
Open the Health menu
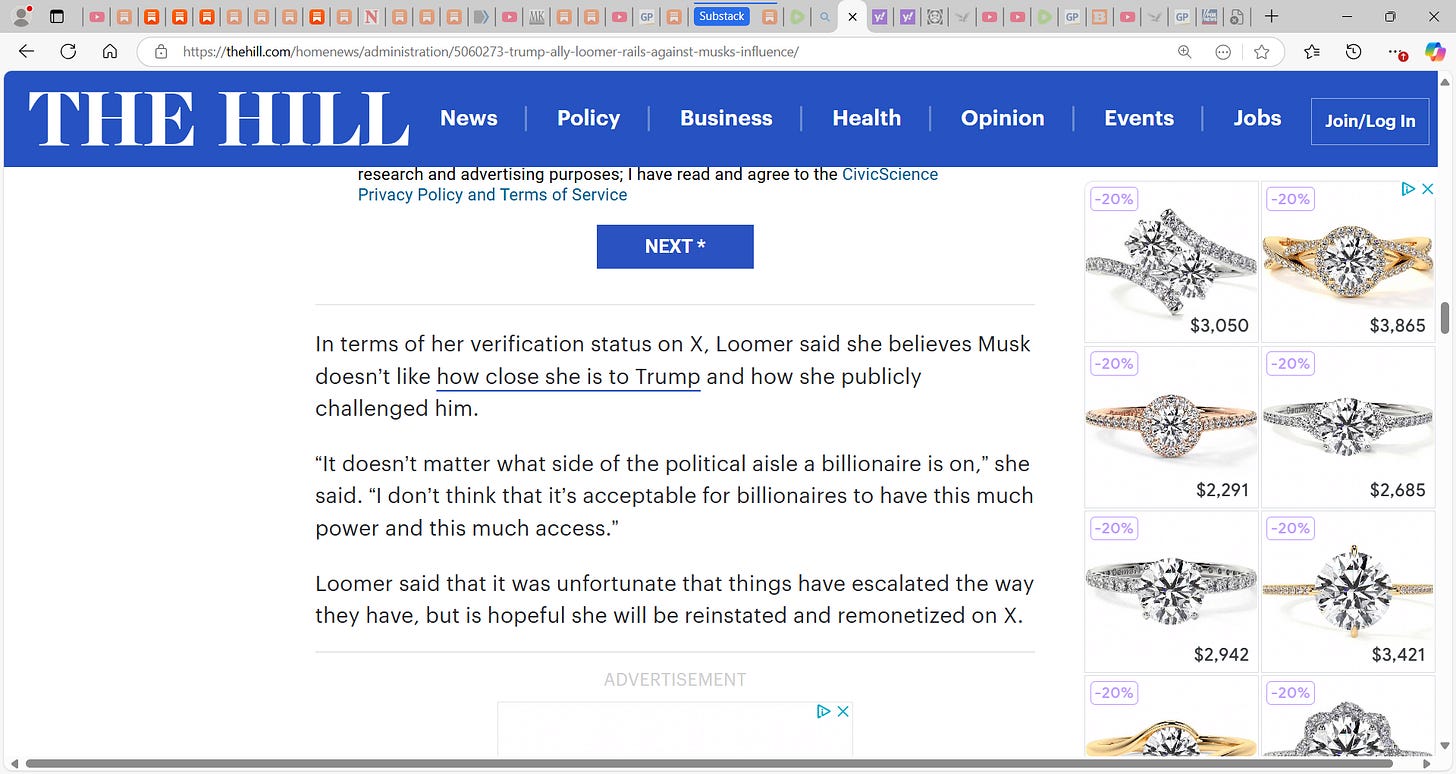(x=866, y=118)
